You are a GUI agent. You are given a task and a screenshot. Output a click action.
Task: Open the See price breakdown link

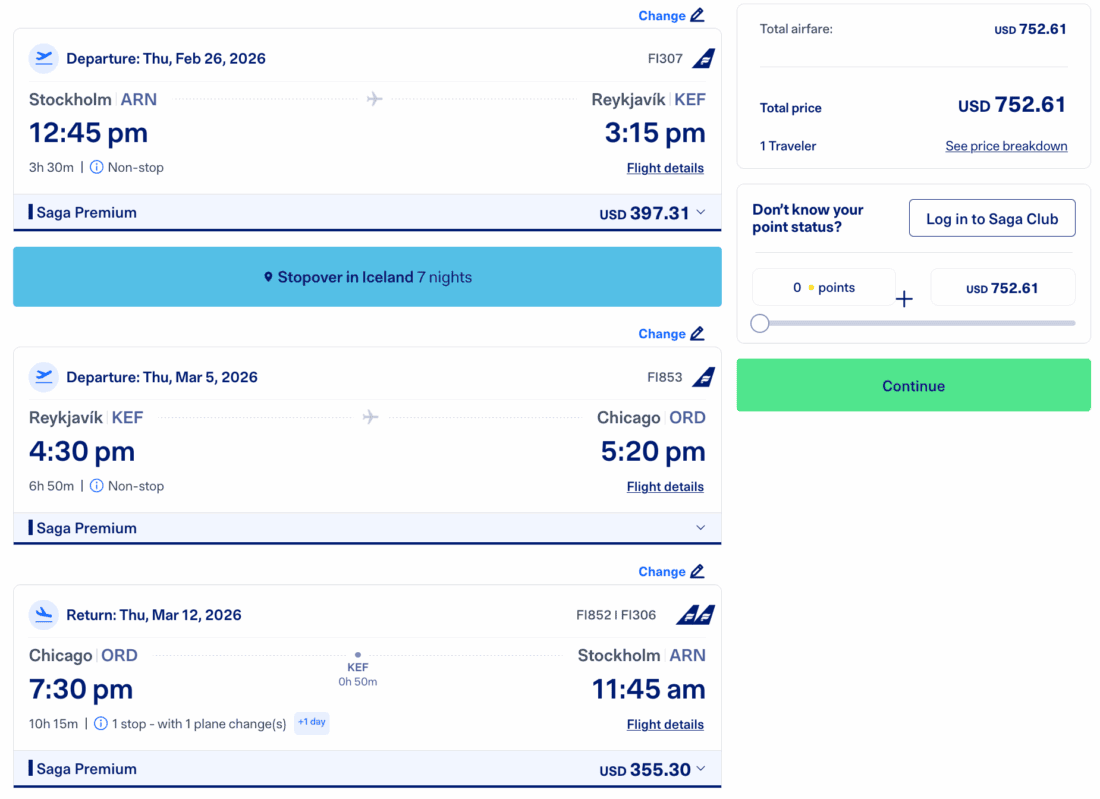(1006, 146)
